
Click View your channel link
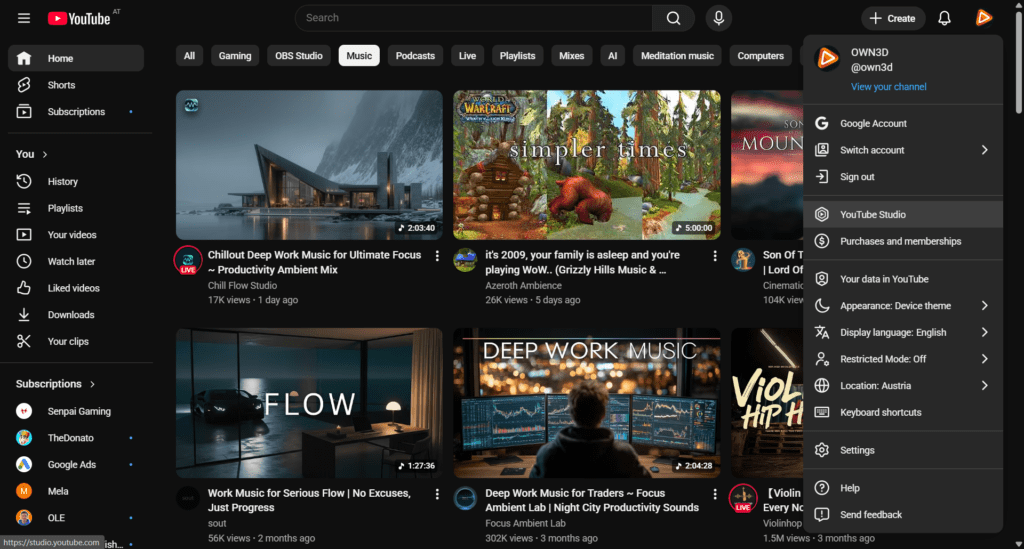pyautogui.click(x=888, y=87)
